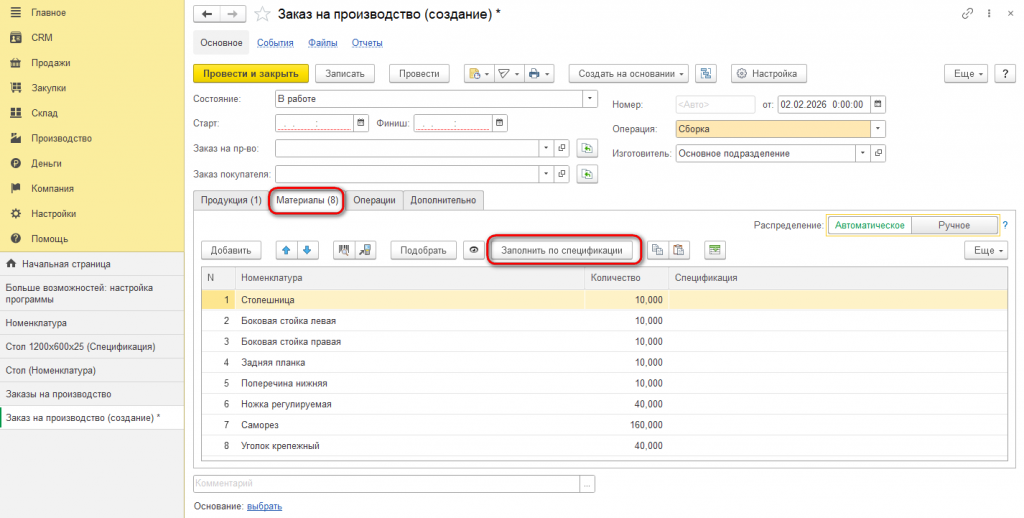1024x518 pixels.
Task: Expand the Операция dropdown arrow
Action: pos(878,129)
